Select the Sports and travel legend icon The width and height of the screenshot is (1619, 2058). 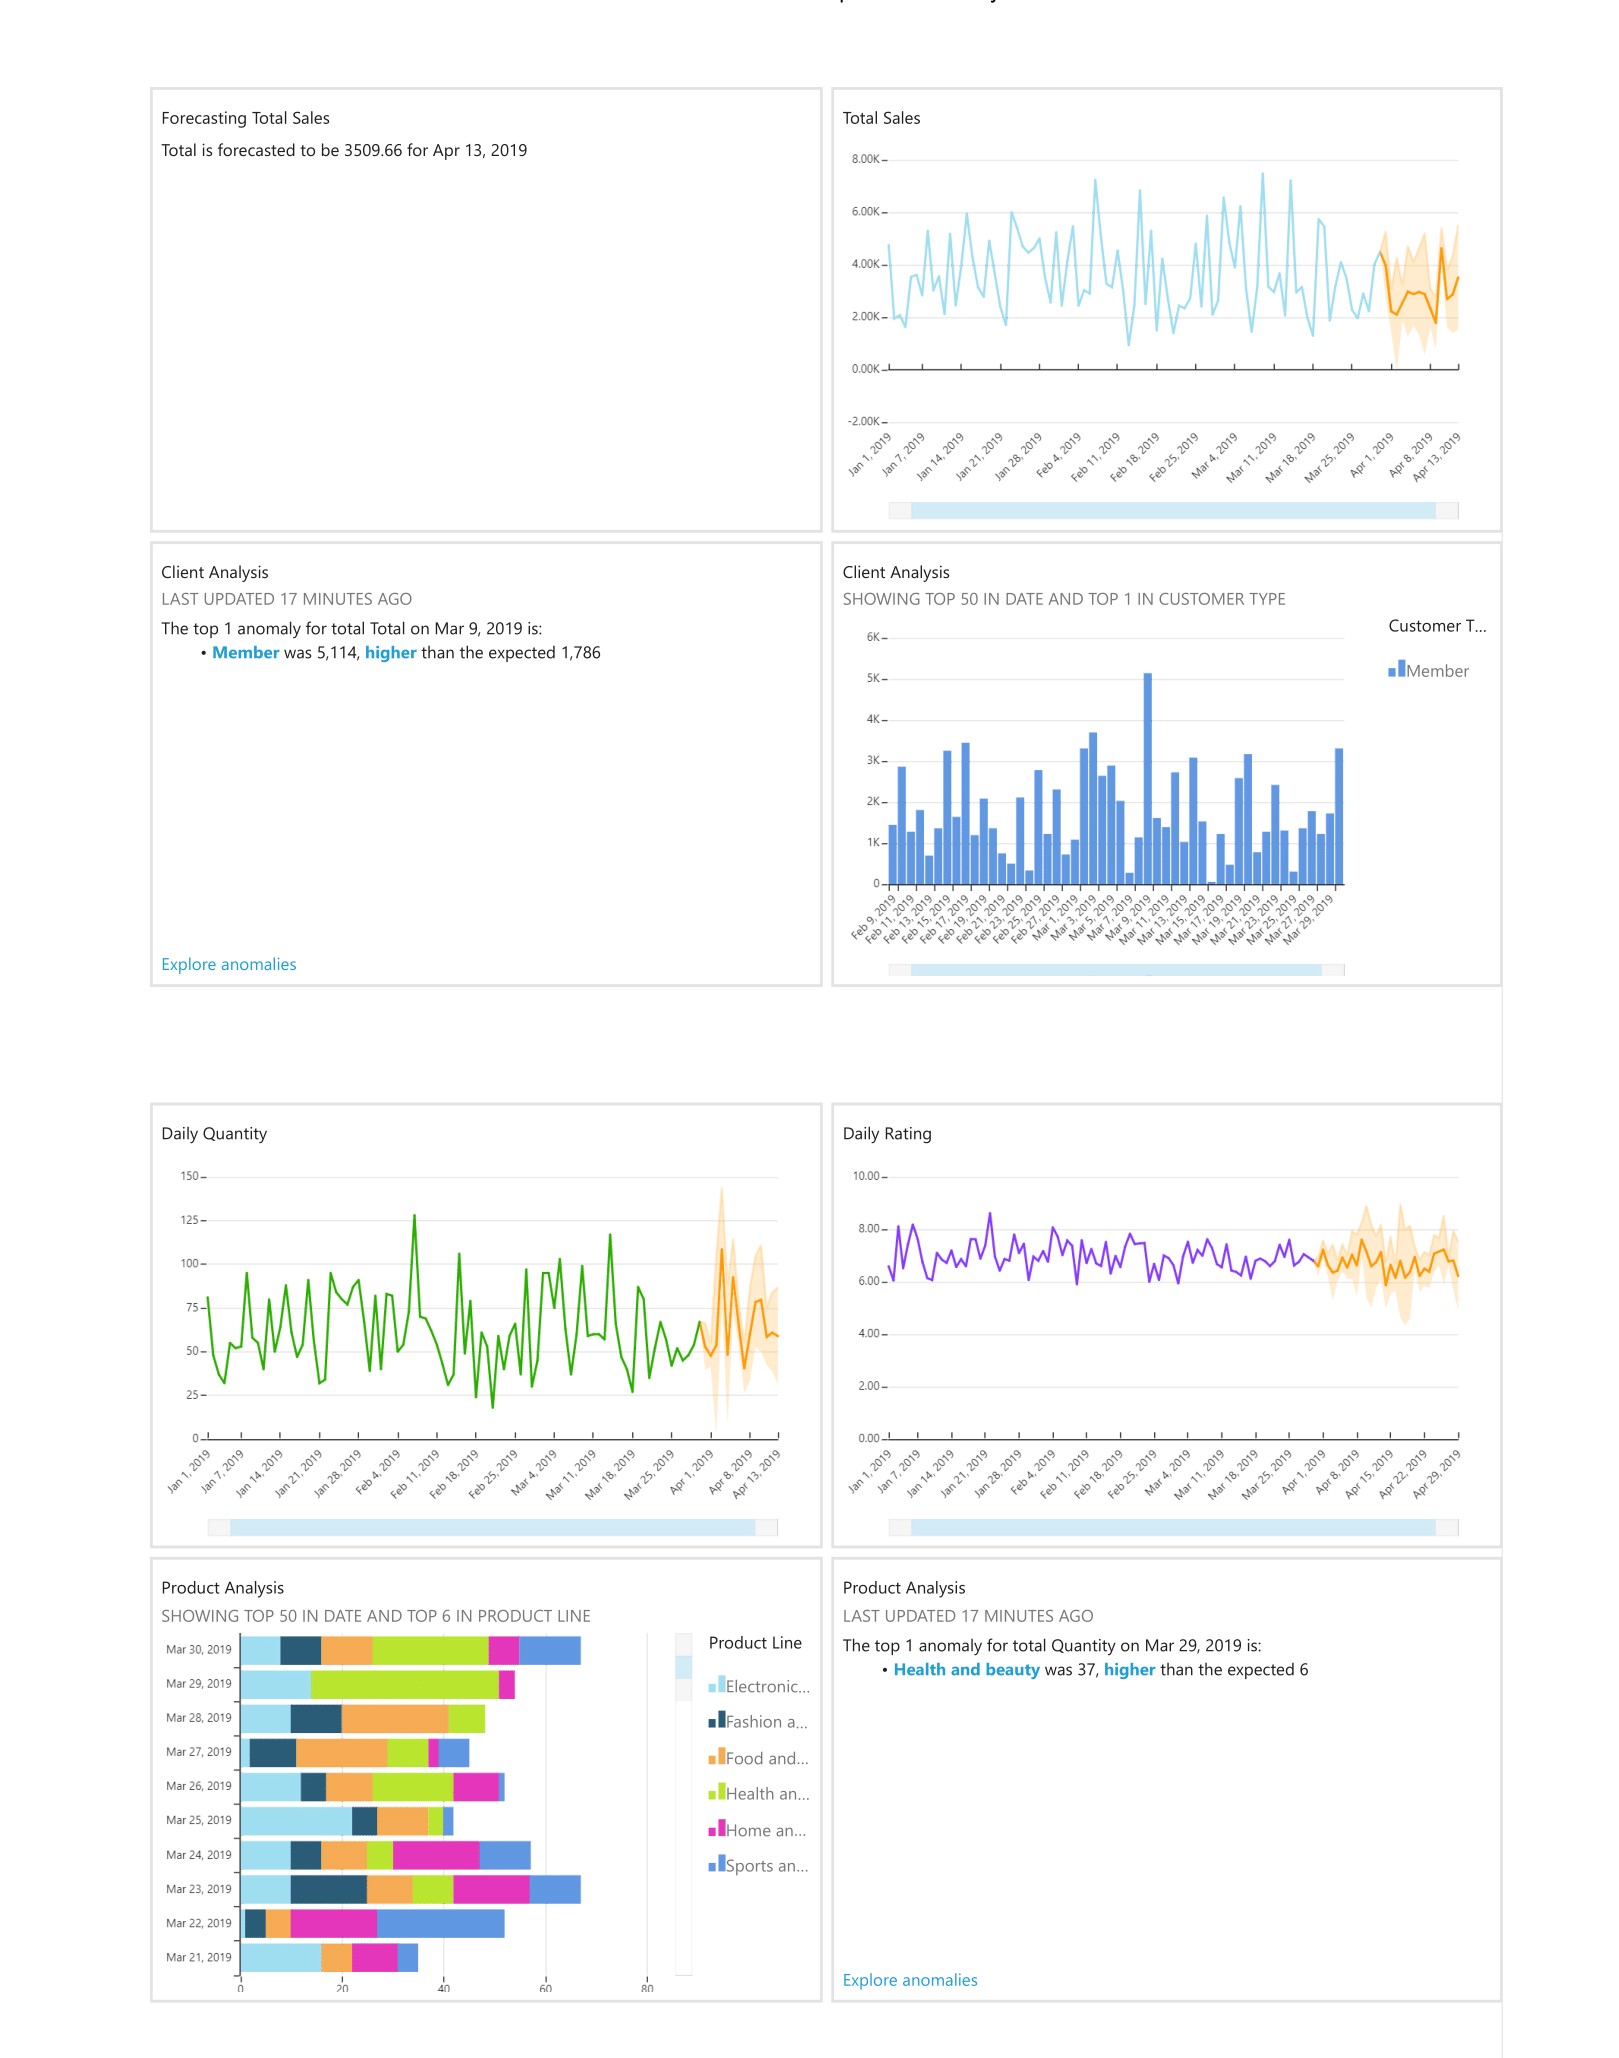click(x=716, y=1865)
